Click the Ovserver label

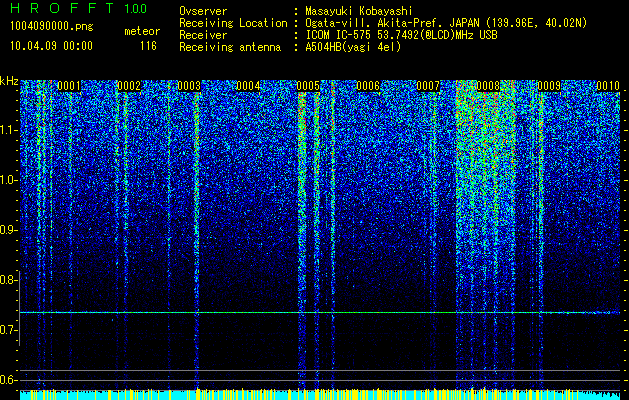pyautogui.click(x=203, y=11)
